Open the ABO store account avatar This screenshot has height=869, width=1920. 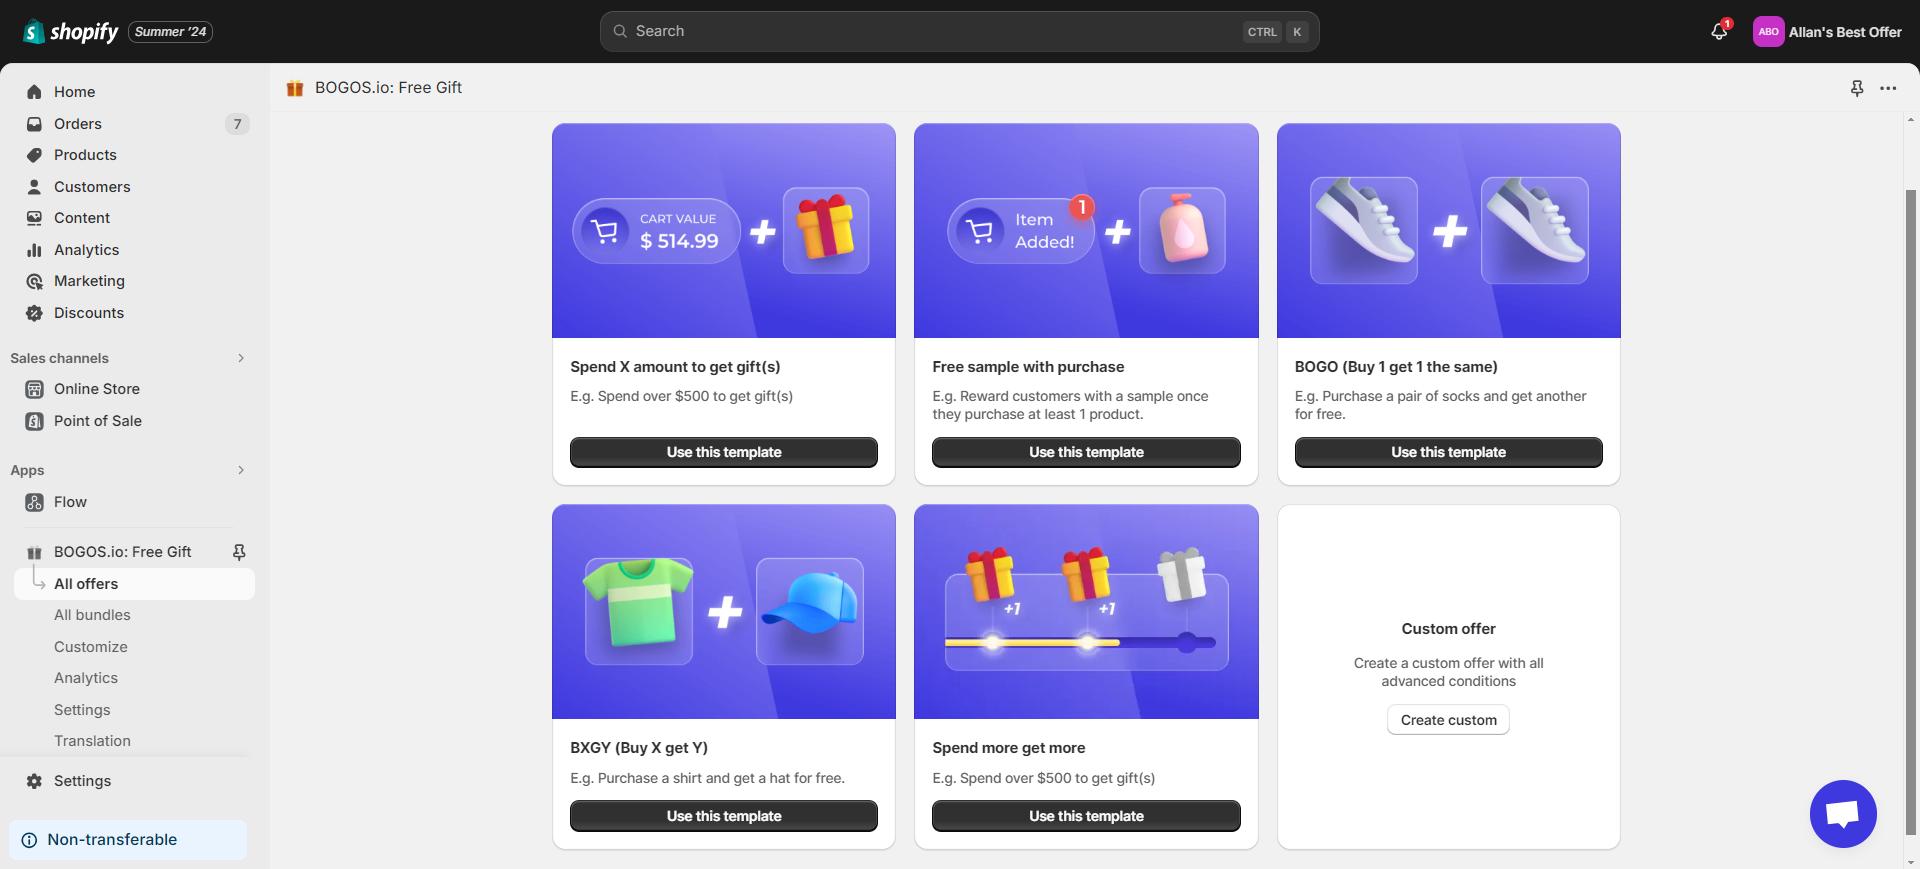pos(1768,32)
